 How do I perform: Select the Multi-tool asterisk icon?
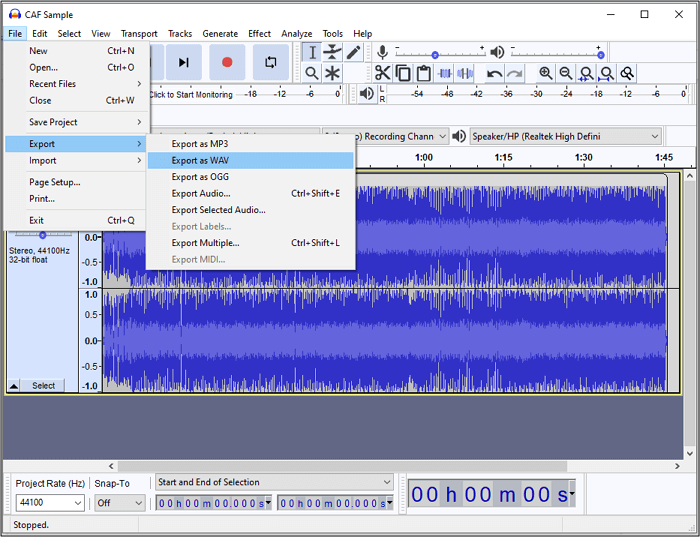click(x=333, y=73)
